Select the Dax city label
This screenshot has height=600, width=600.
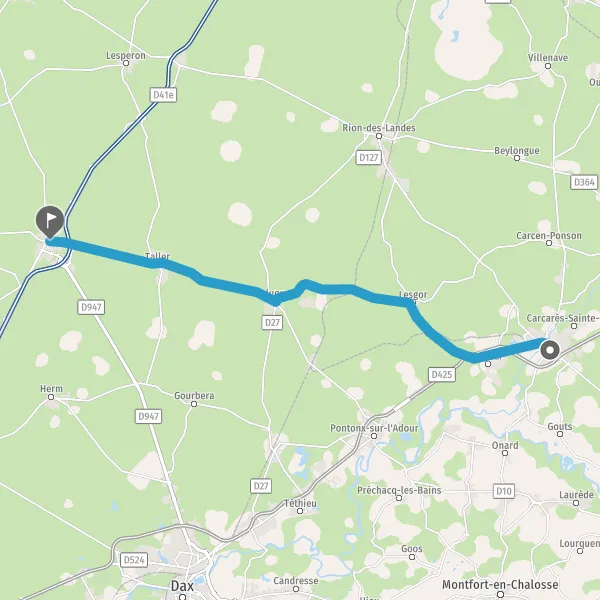click(x=182, y=586)
